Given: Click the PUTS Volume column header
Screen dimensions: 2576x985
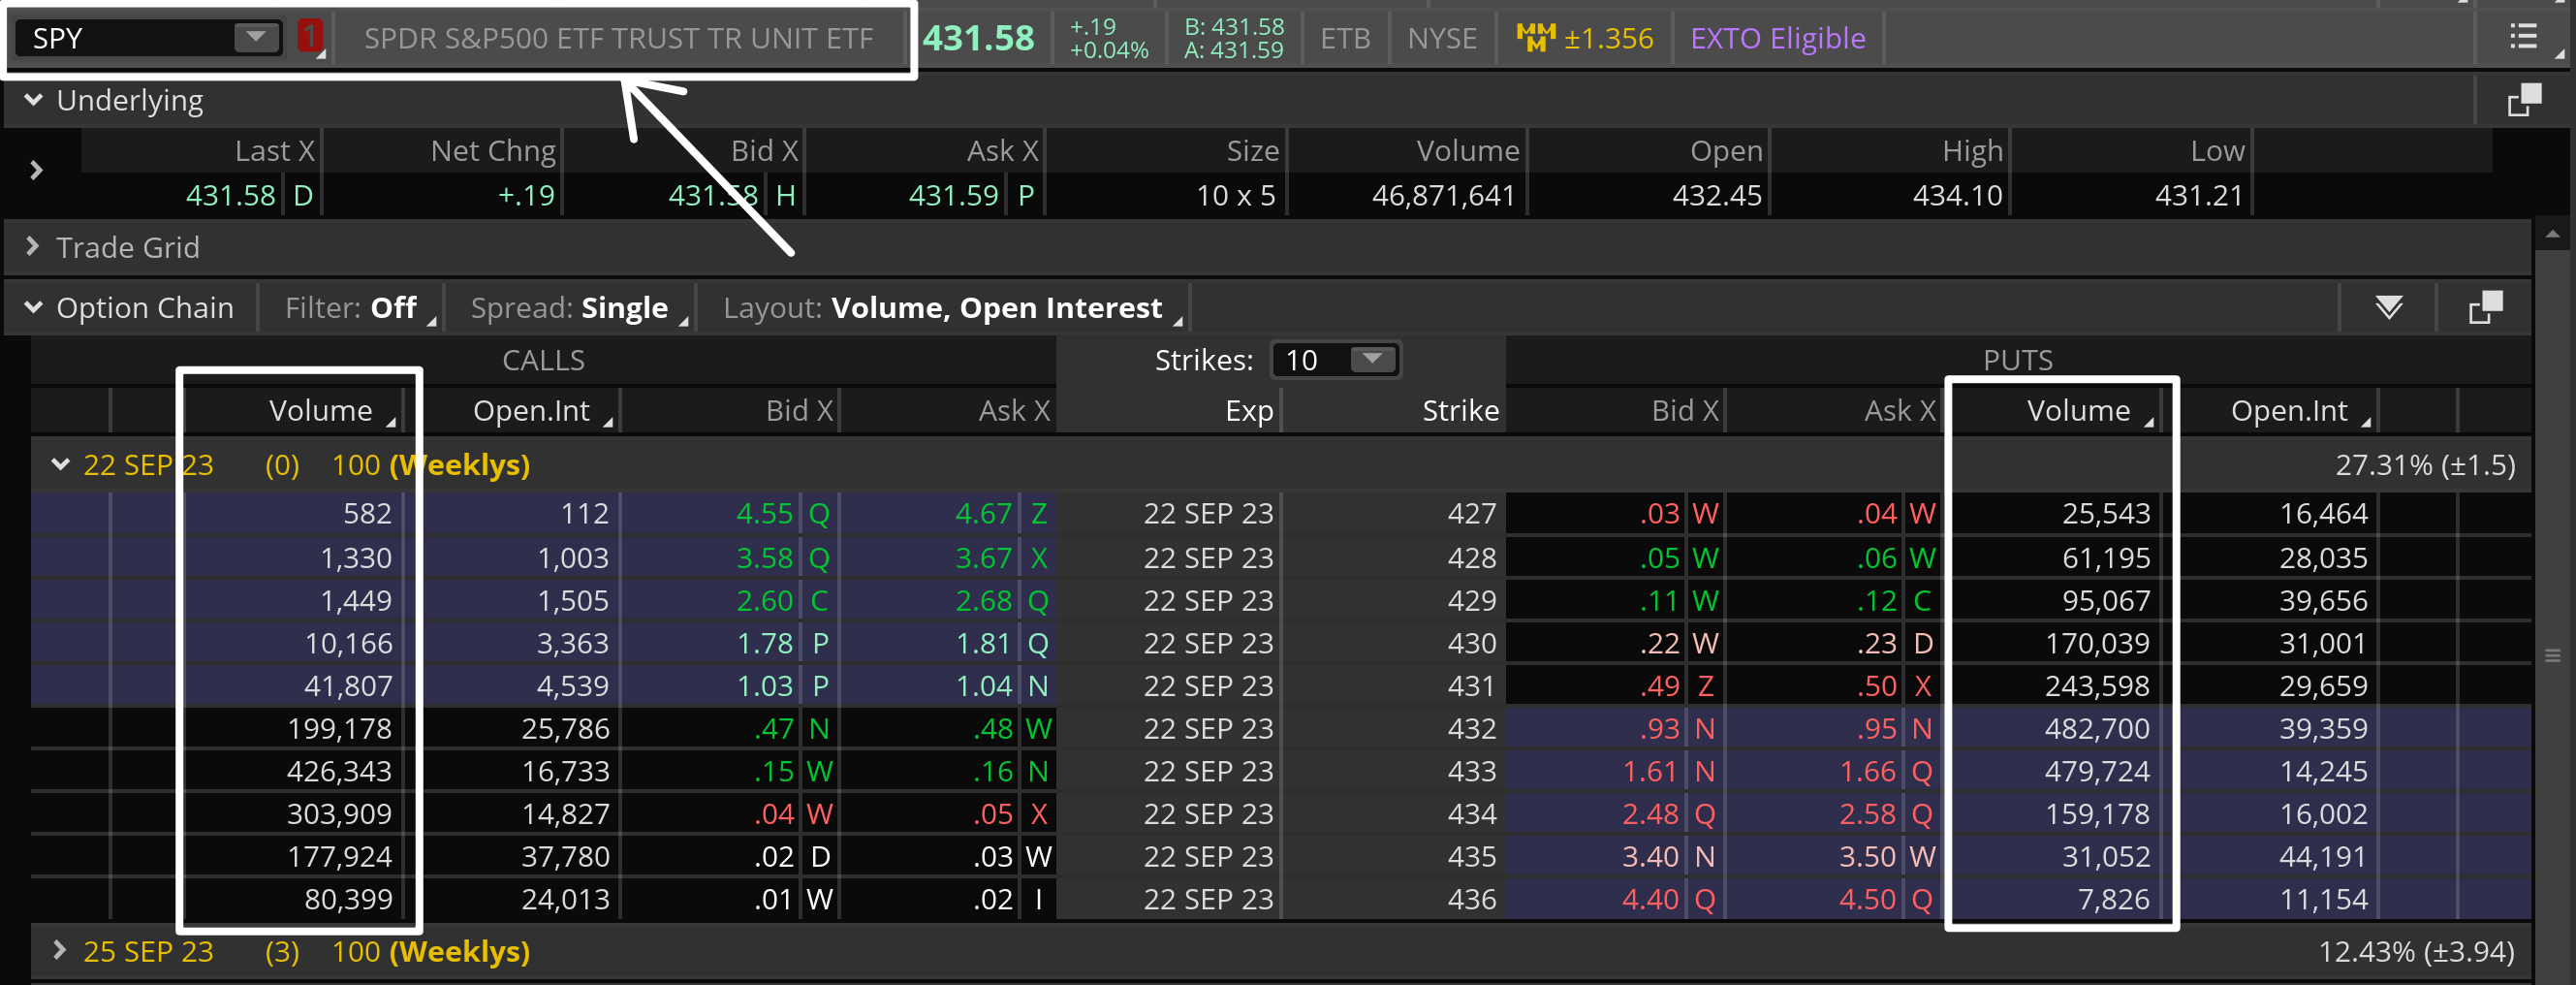Looking at the screenshot, I should [2078, 411].
